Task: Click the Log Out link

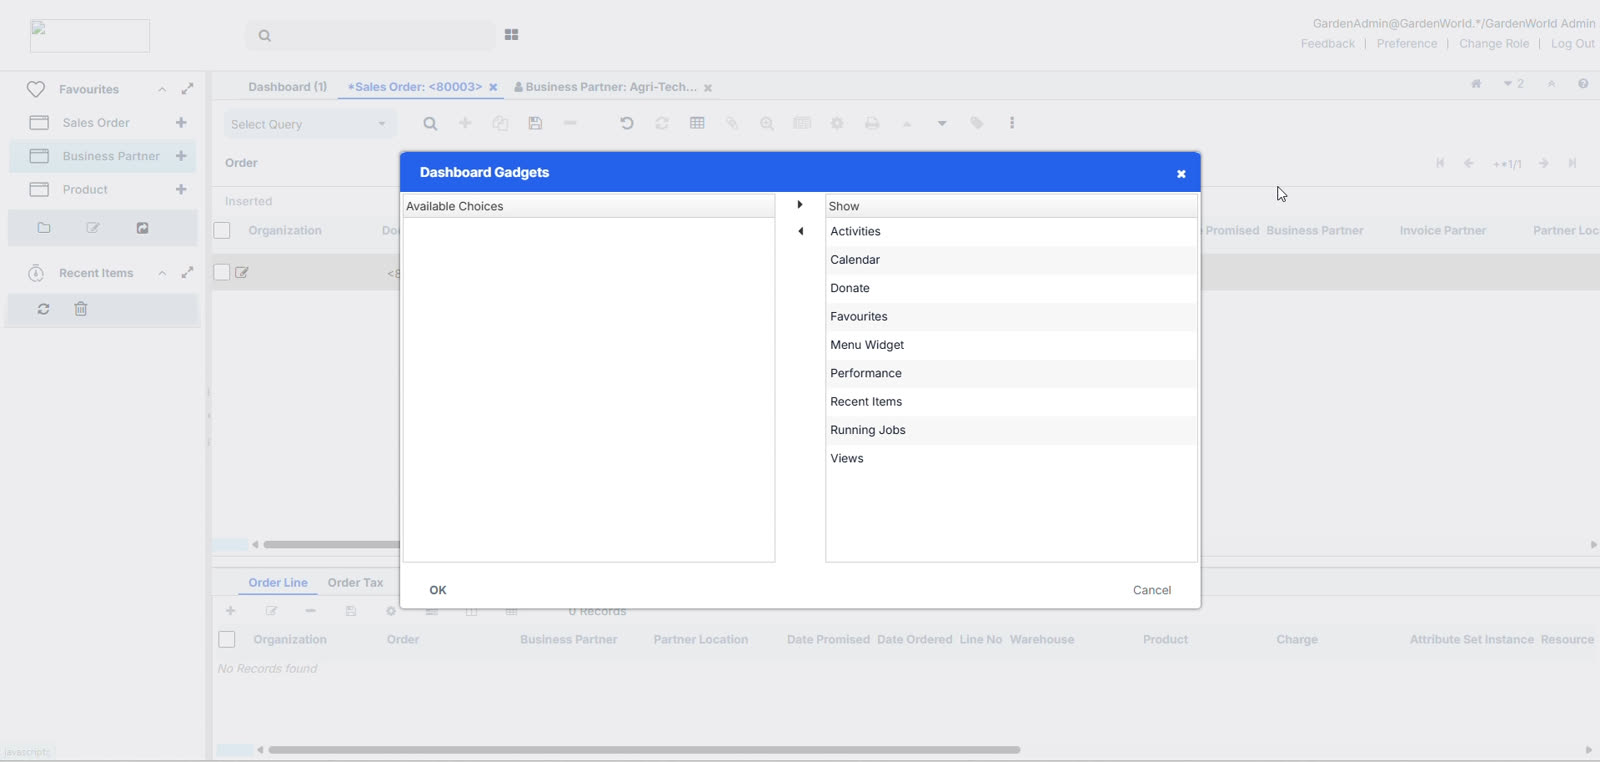Action: point(1573,44)
